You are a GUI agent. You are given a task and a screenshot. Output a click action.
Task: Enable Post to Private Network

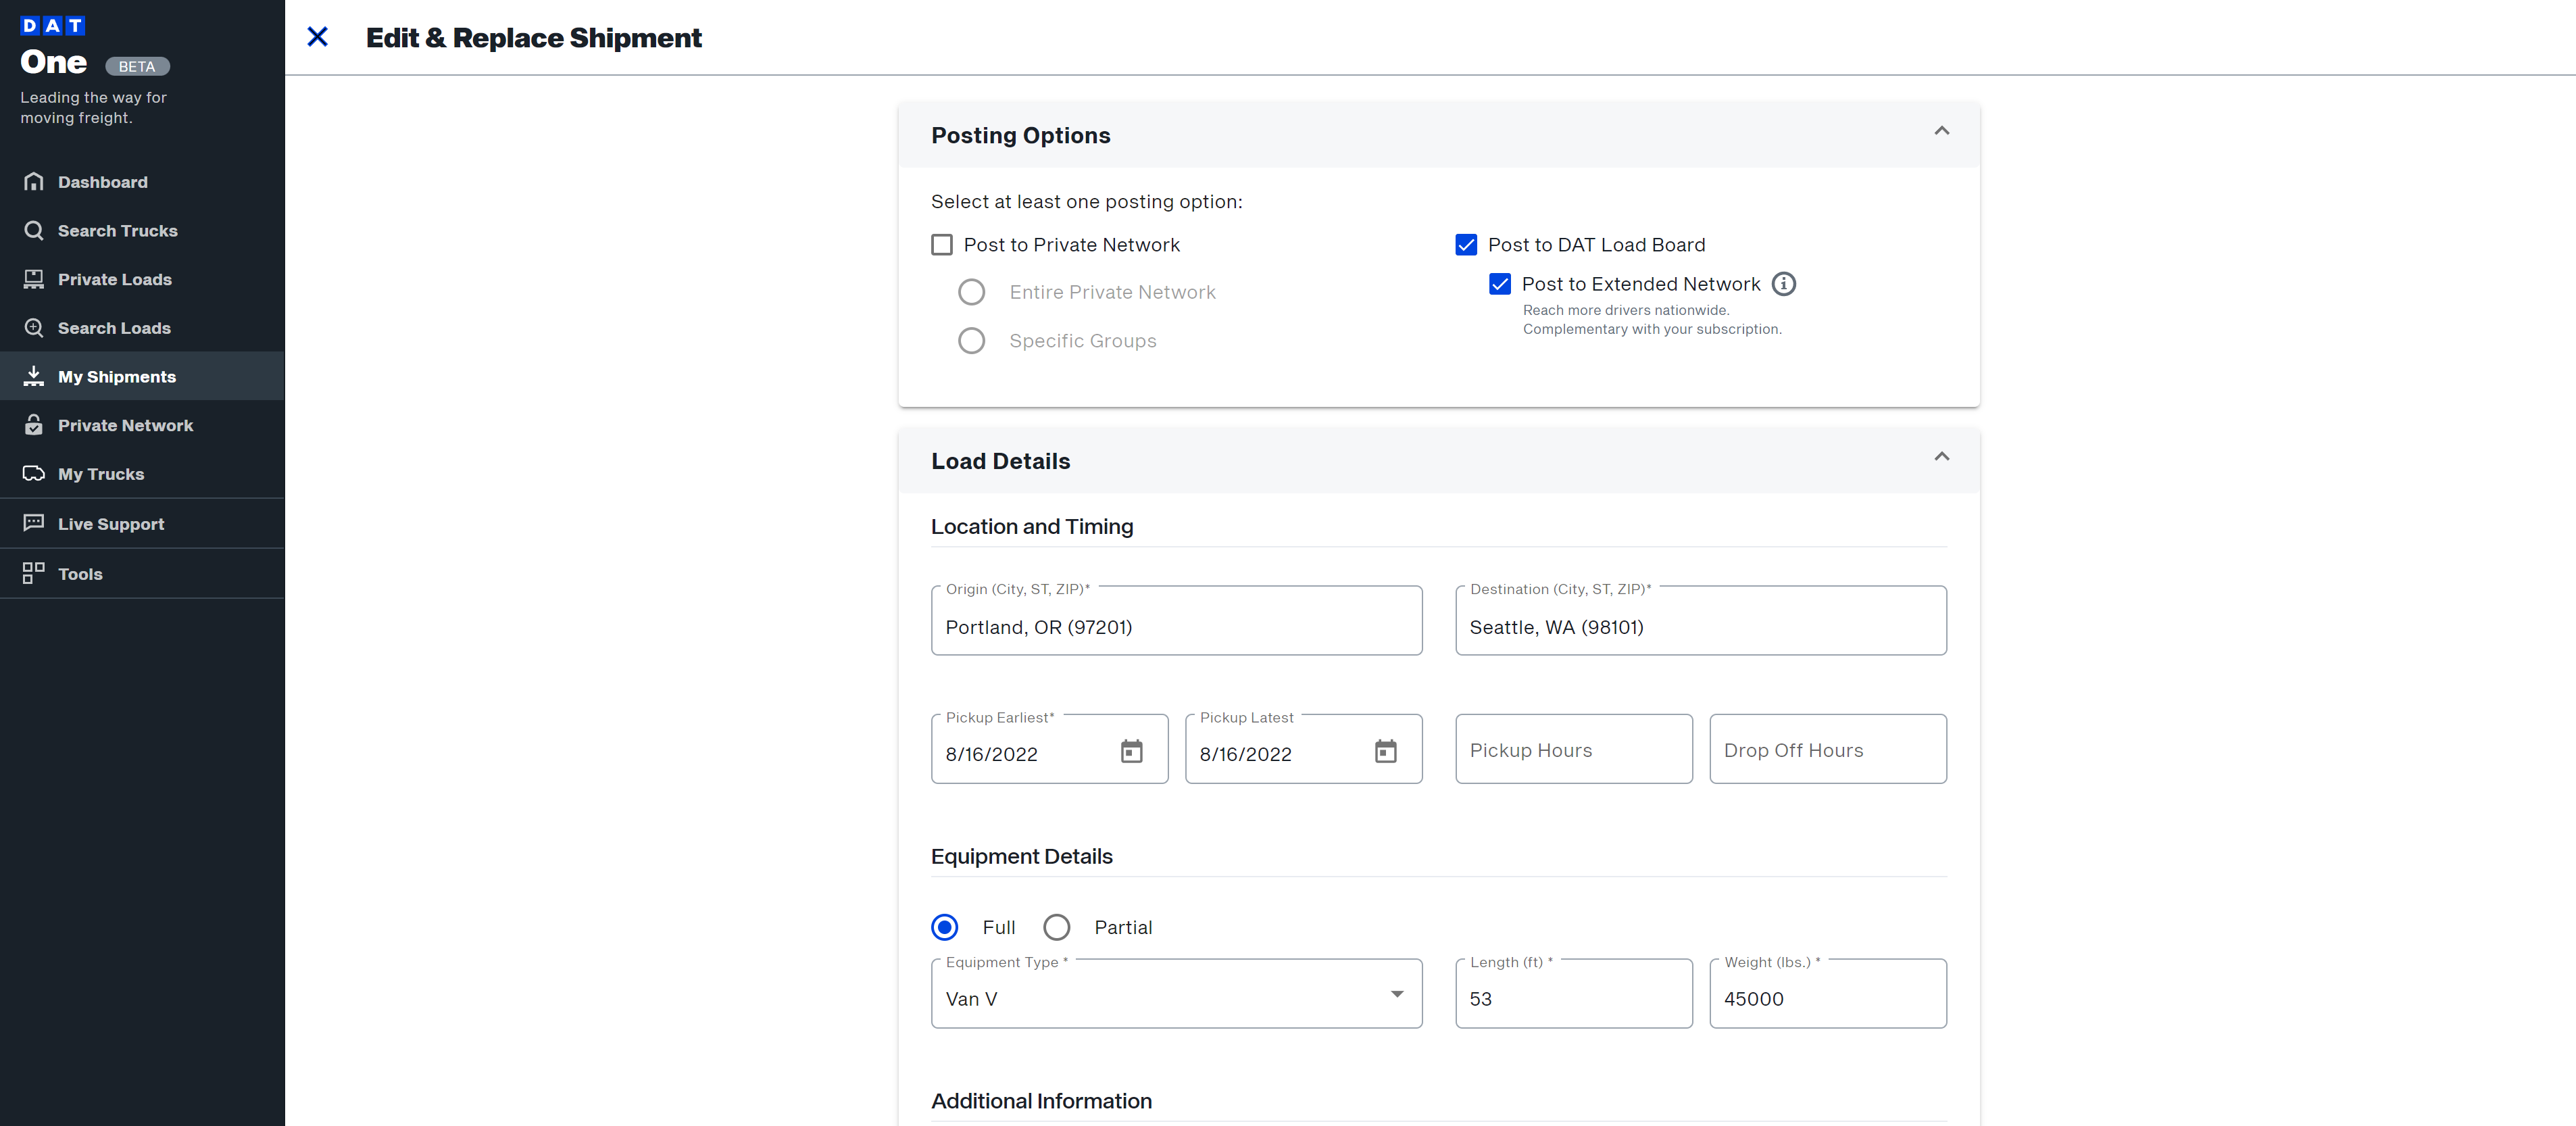pos(941,244)
